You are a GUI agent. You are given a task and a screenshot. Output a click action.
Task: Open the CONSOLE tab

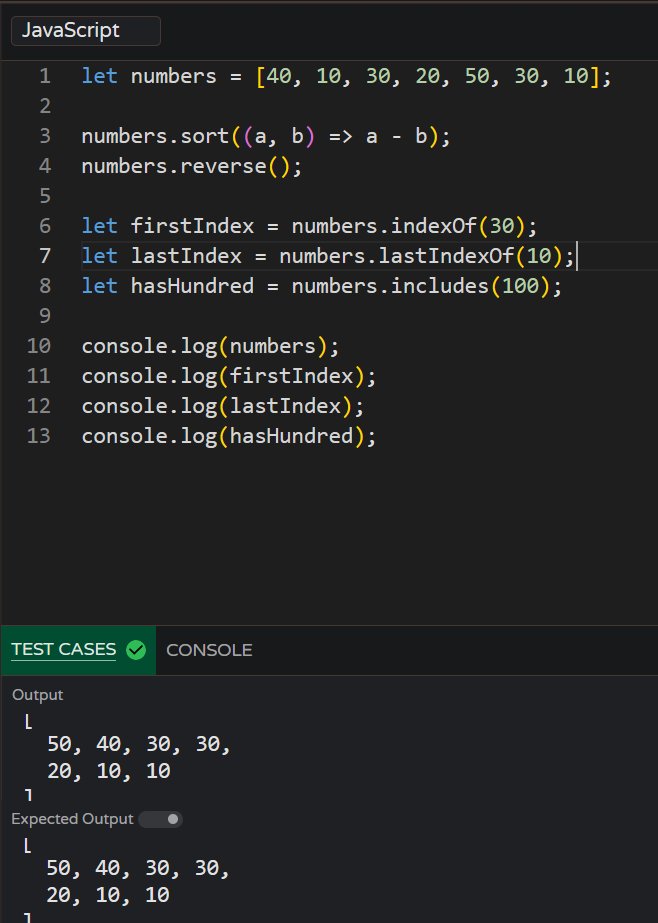point(209,650)
